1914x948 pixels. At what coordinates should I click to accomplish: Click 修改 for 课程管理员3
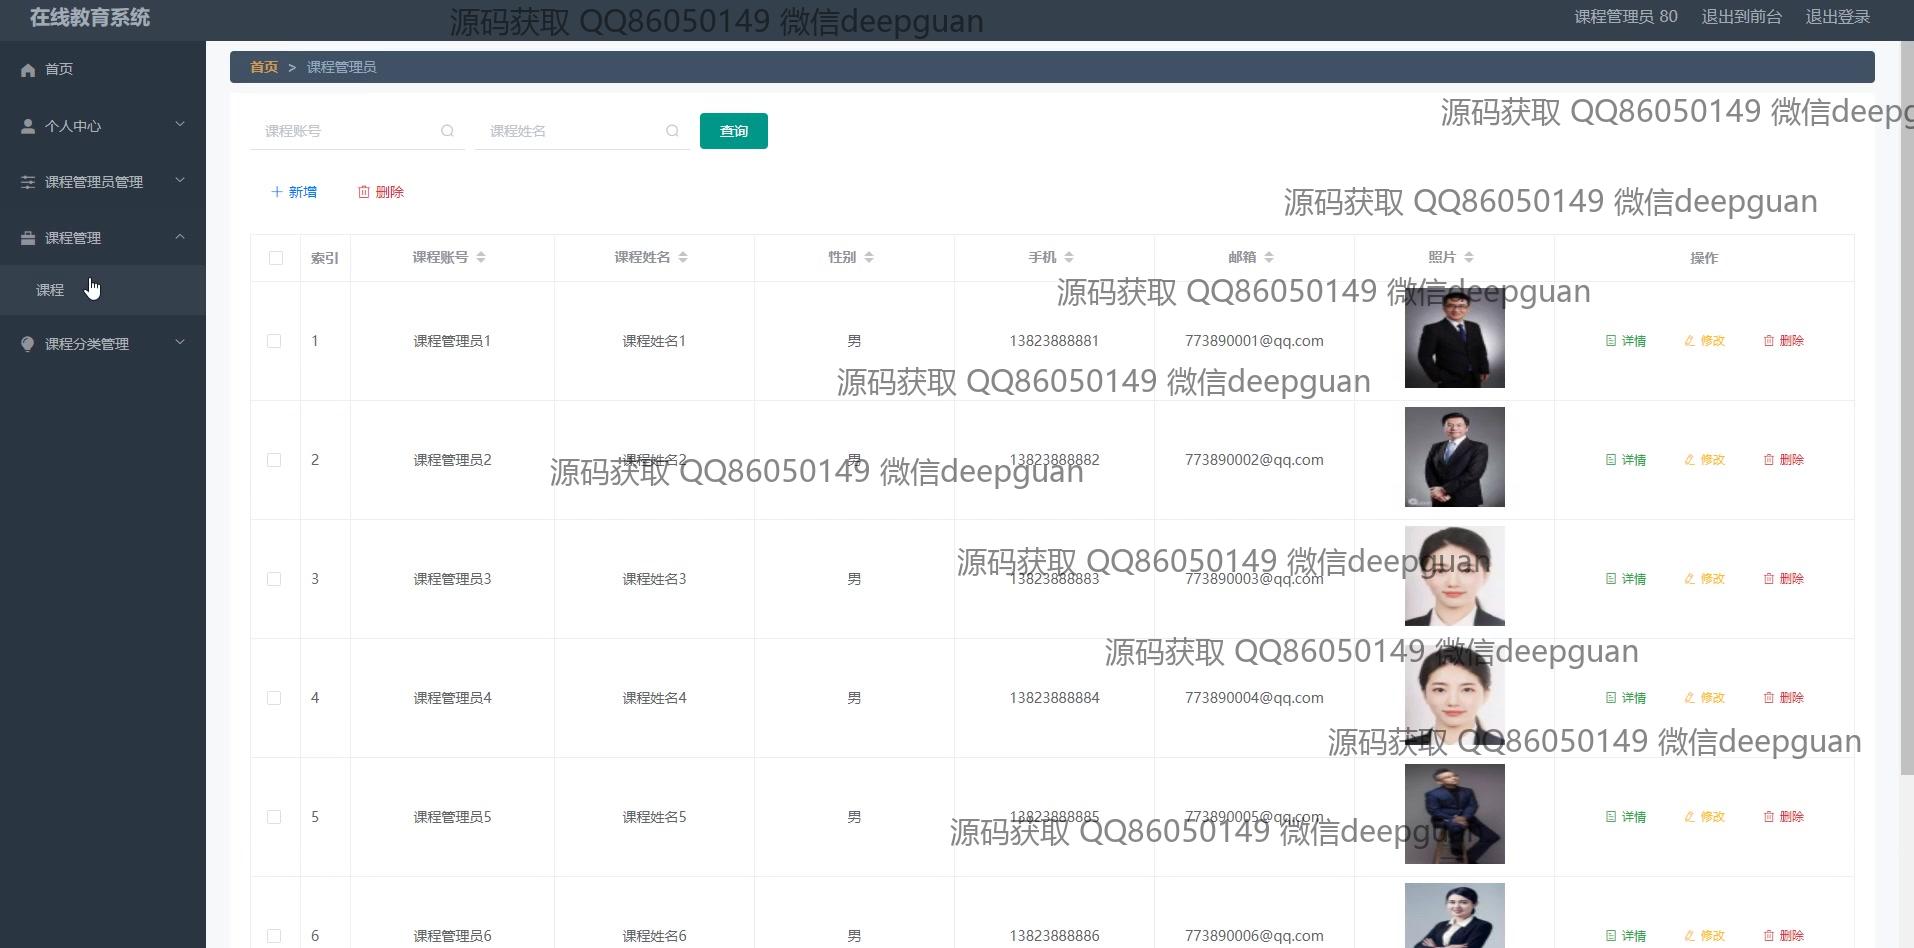(1705, 579)
